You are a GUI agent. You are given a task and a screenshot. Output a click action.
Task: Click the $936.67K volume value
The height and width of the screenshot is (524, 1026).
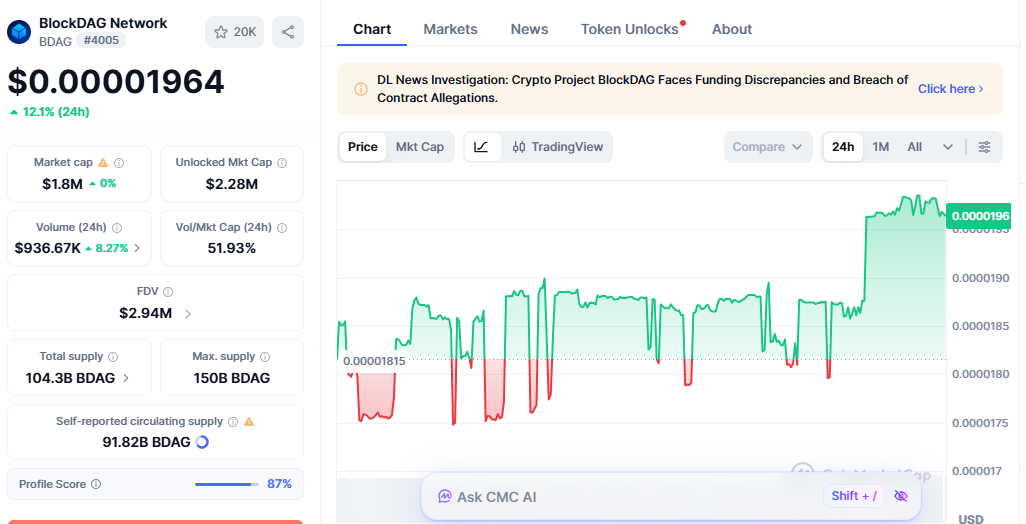pyautogui.click(x=48, y=248)
